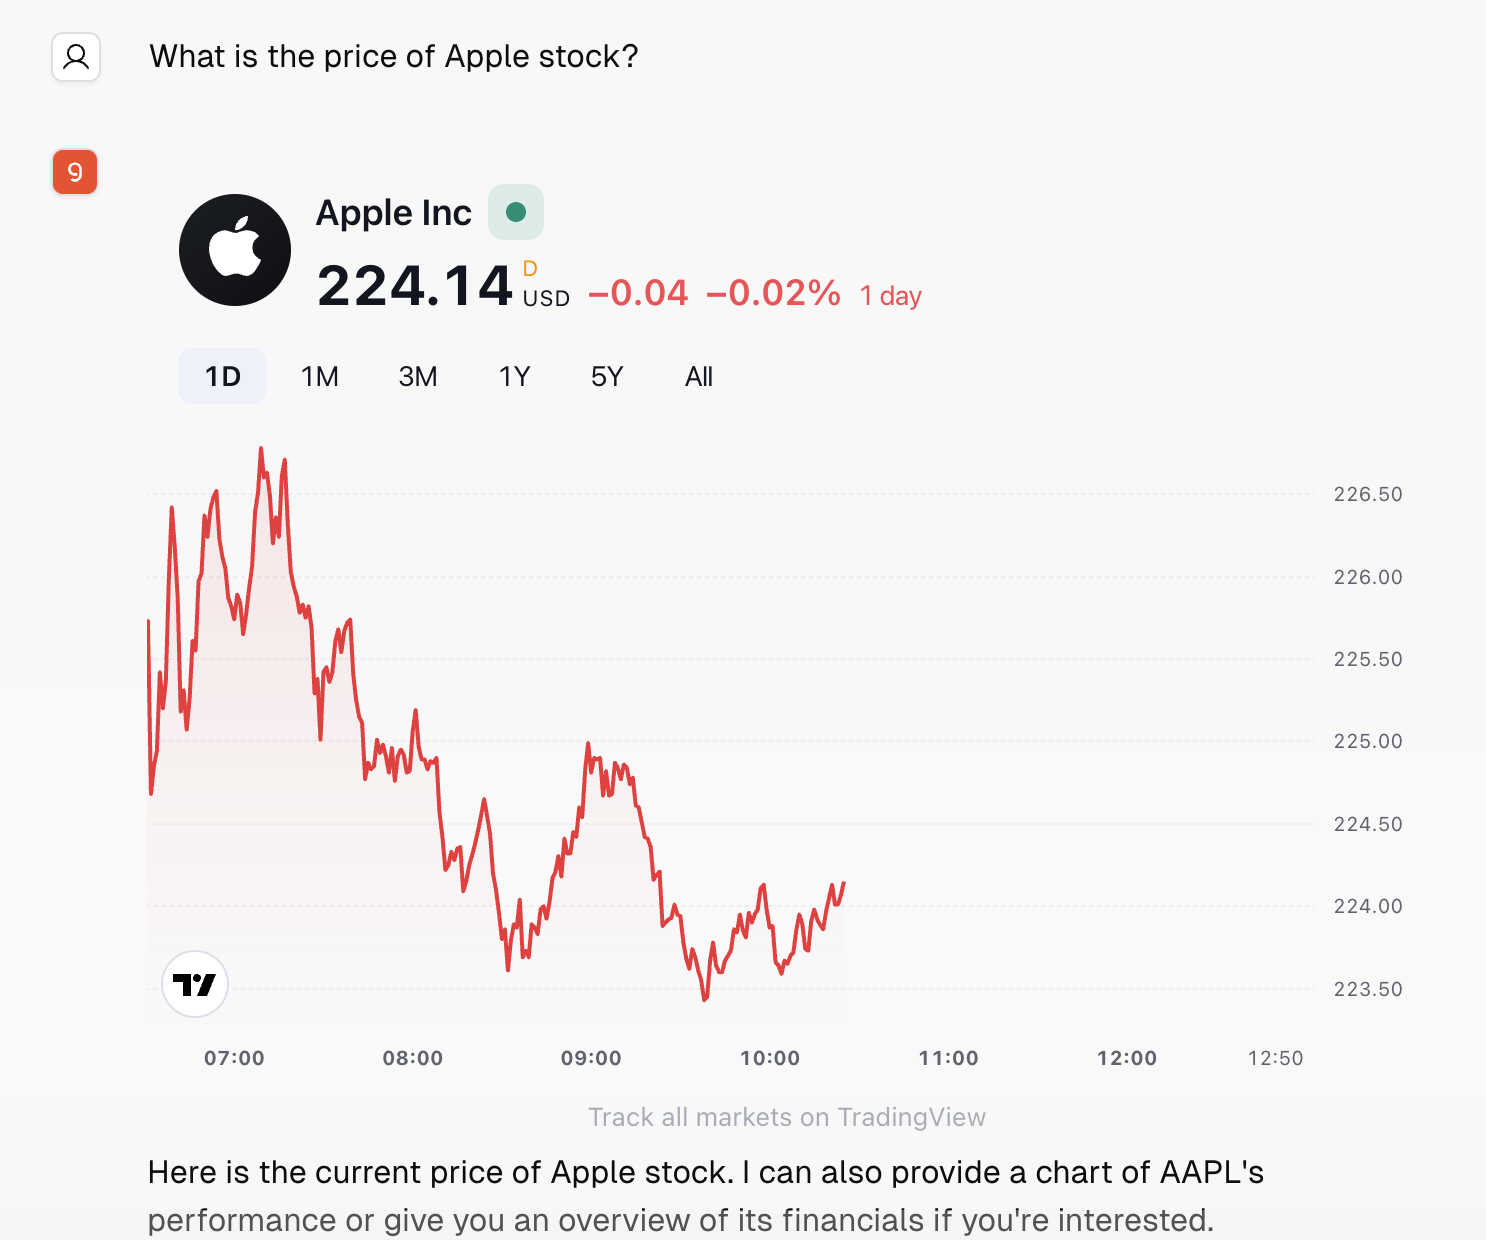Select the 1D time range tab
1486x1240 pixels.
click(x=222, y=376)
